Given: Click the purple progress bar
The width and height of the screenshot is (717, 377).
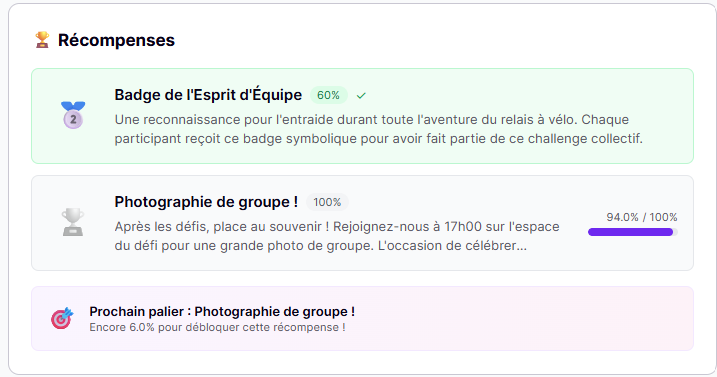Looking at the screenshot, I should click(x=632, y=232).
